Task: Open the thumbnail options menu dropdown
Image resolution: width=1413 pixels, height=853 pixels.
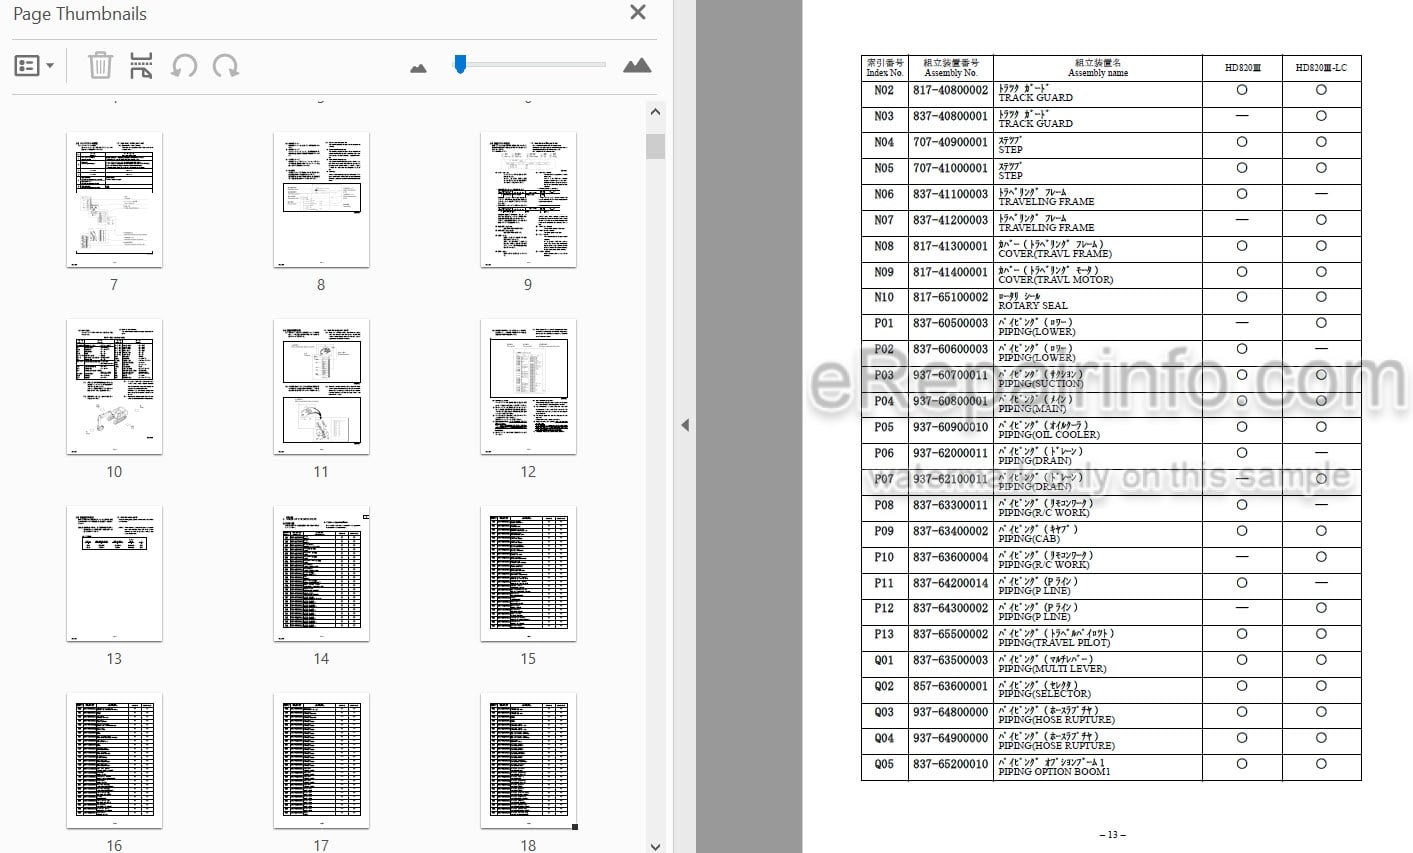Action: [x=34, y=66]
